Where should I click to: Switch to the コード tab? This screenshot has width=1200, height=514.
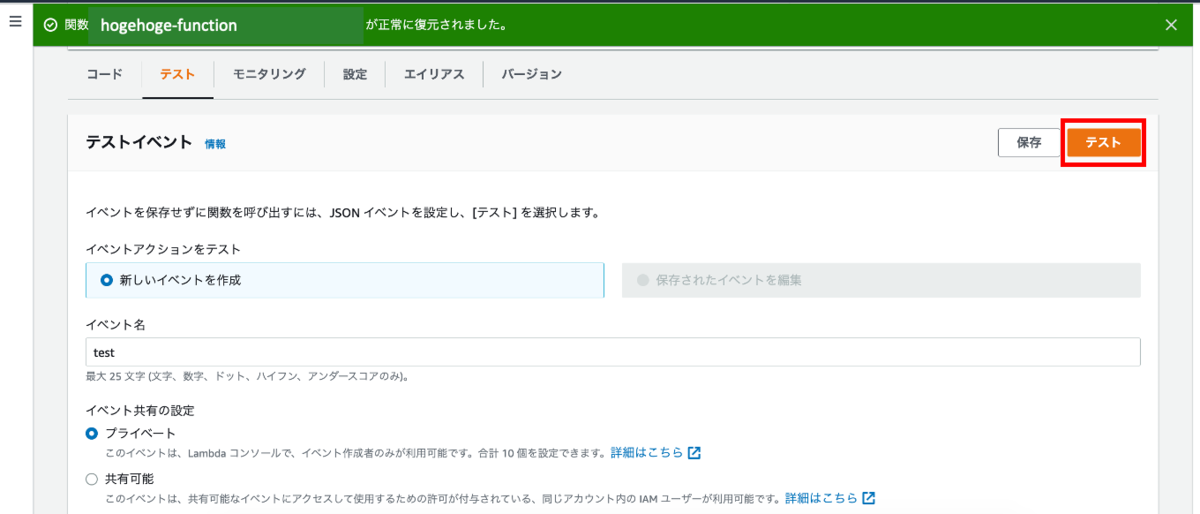[x=105, y=74]
